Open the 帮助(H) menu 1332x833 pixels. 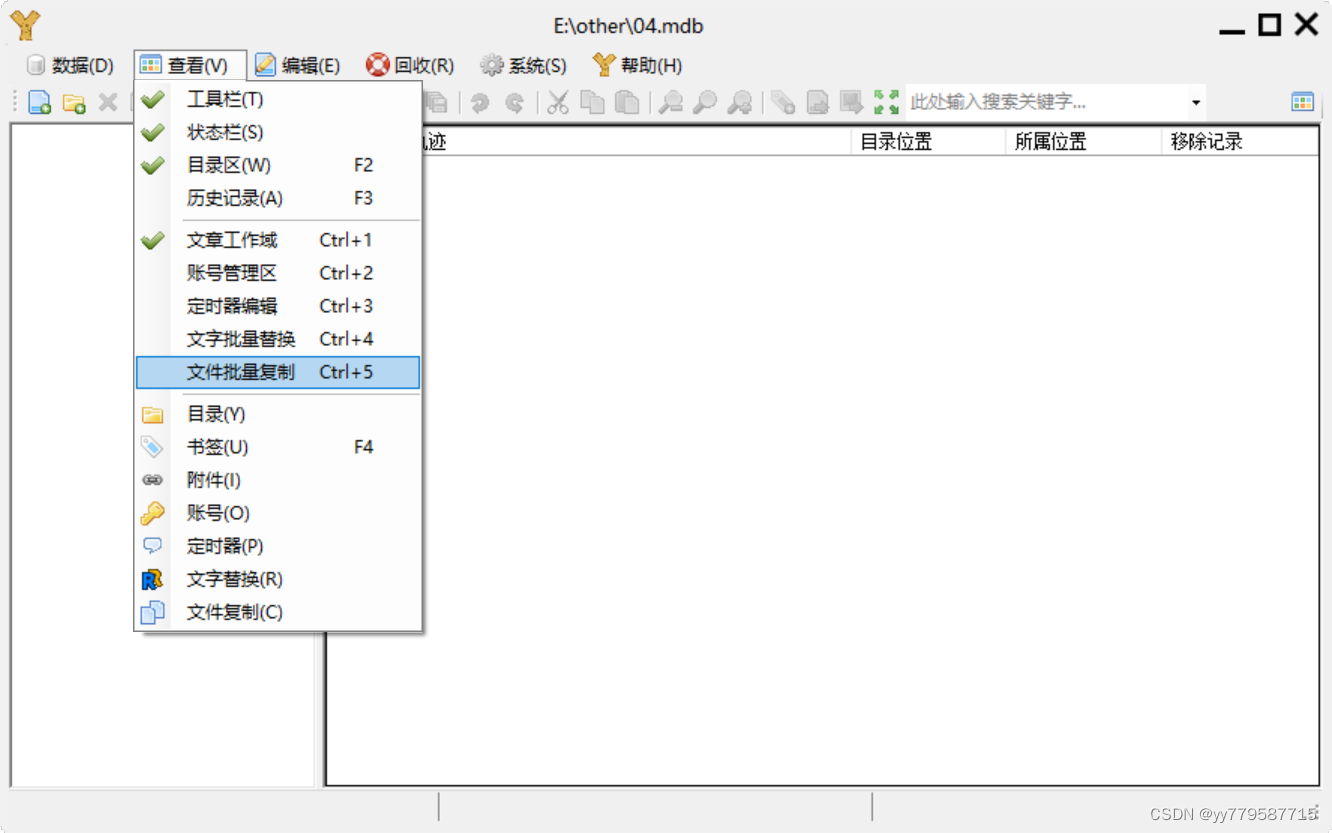tap(638, 66)
